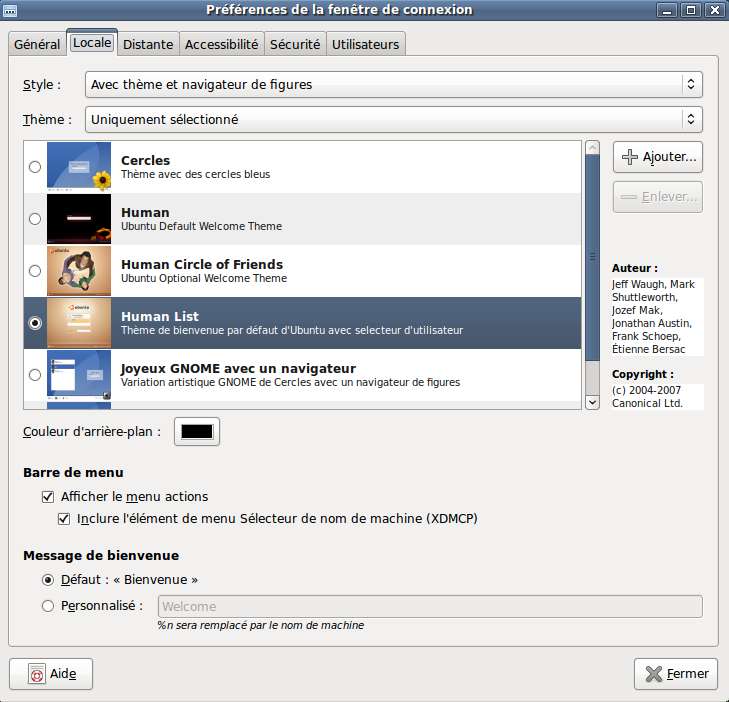Click the Human List theme thumbnail
Image resolution: width=729 pixels, height=702 pixels.
point(79,323)
